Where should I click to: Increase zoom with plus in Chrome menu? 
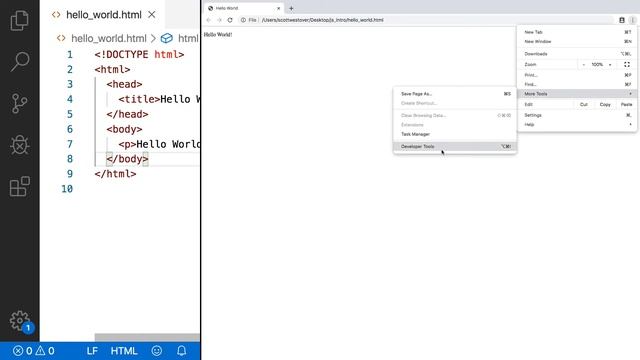(610, 64)
